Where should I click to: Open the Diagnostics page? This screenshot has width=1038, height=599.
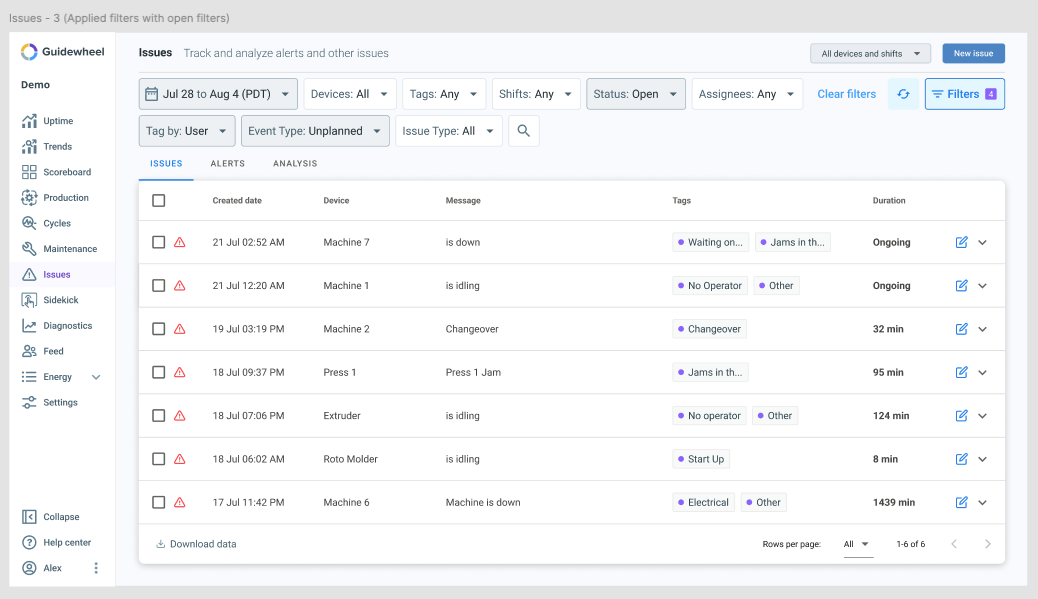[57, 326]
